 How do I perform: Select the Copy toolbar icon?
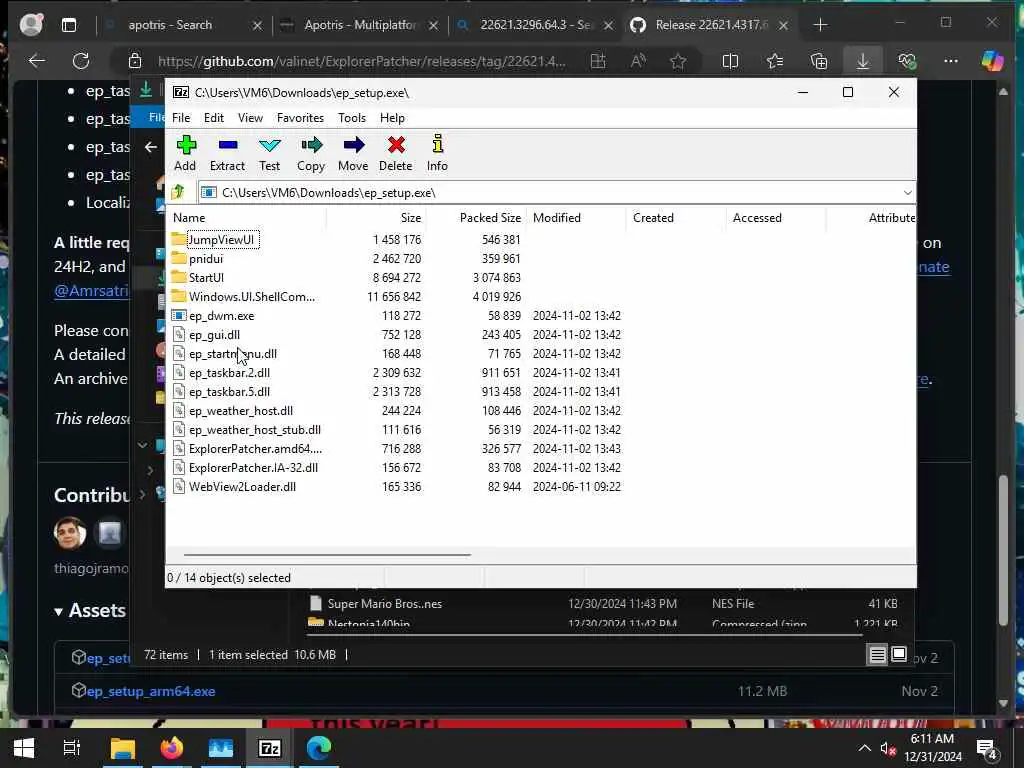311,153
